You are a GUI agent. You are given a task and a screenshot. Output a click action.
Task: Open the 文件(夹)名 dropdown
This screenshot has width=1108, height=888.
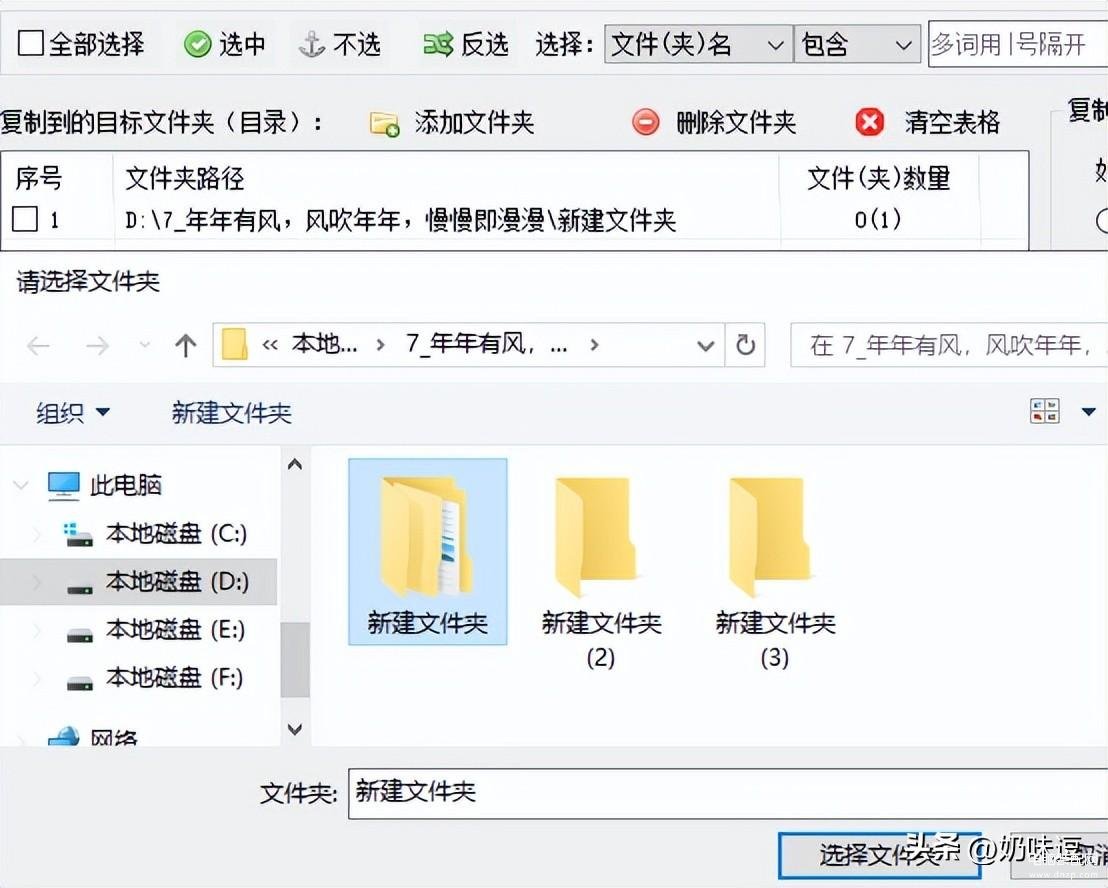point(698,45)
